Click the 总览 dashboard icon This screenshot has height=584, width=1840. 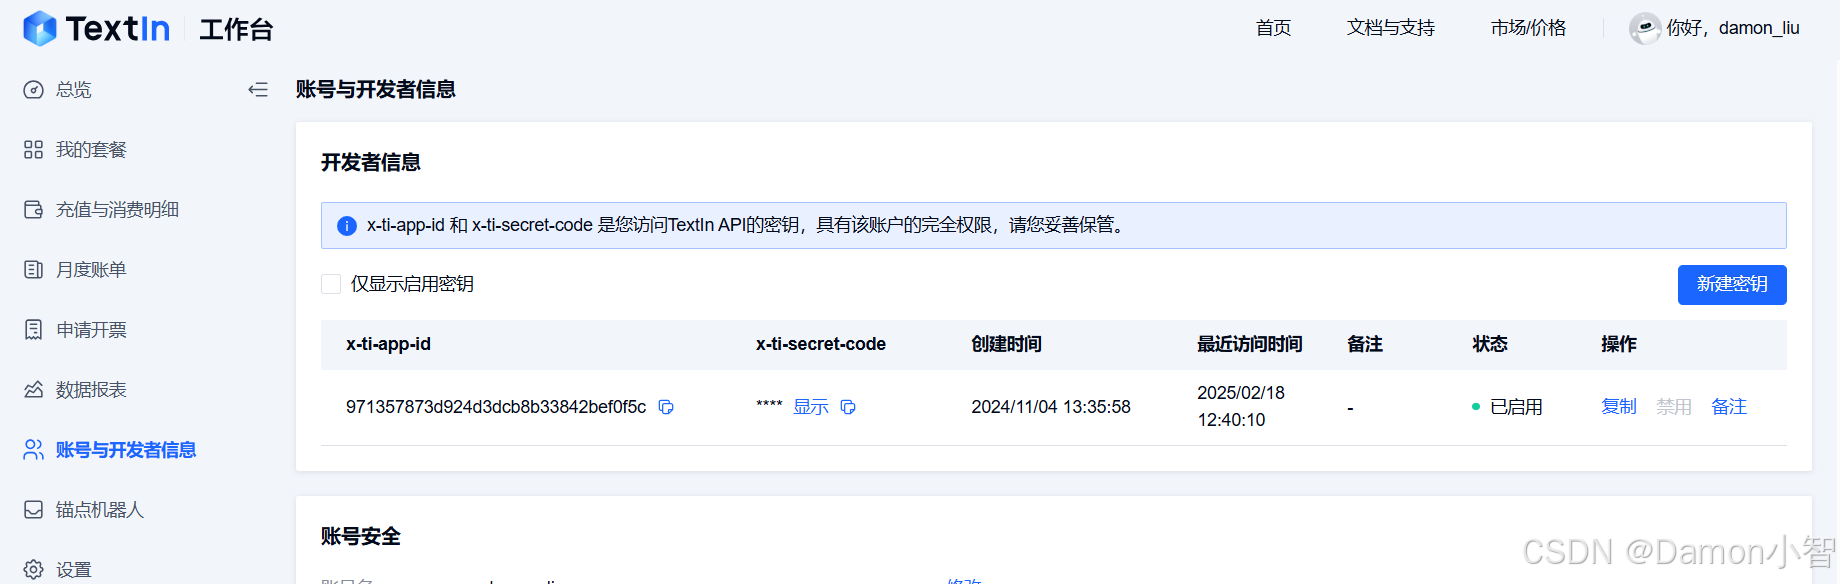[x=34, y=90]
